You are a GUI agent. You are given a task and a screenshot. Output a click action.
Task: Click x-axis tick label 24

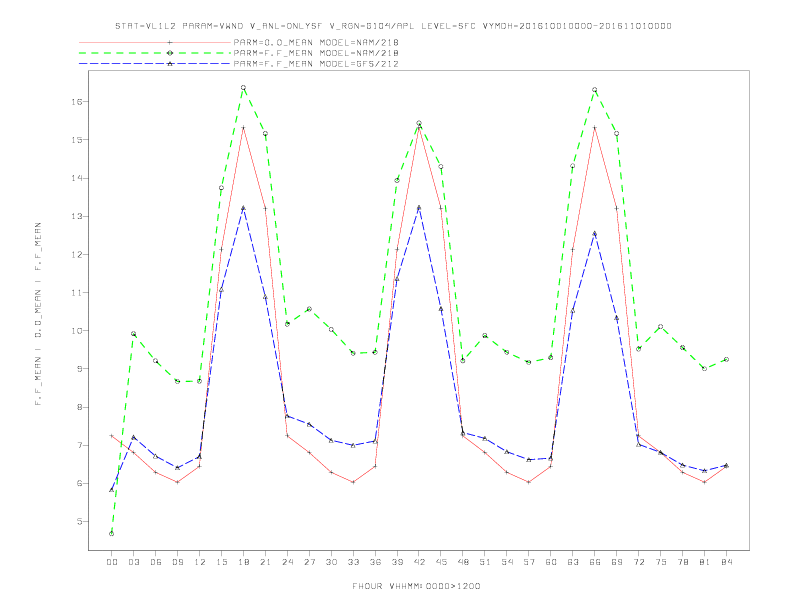click(x=287, y=562)
